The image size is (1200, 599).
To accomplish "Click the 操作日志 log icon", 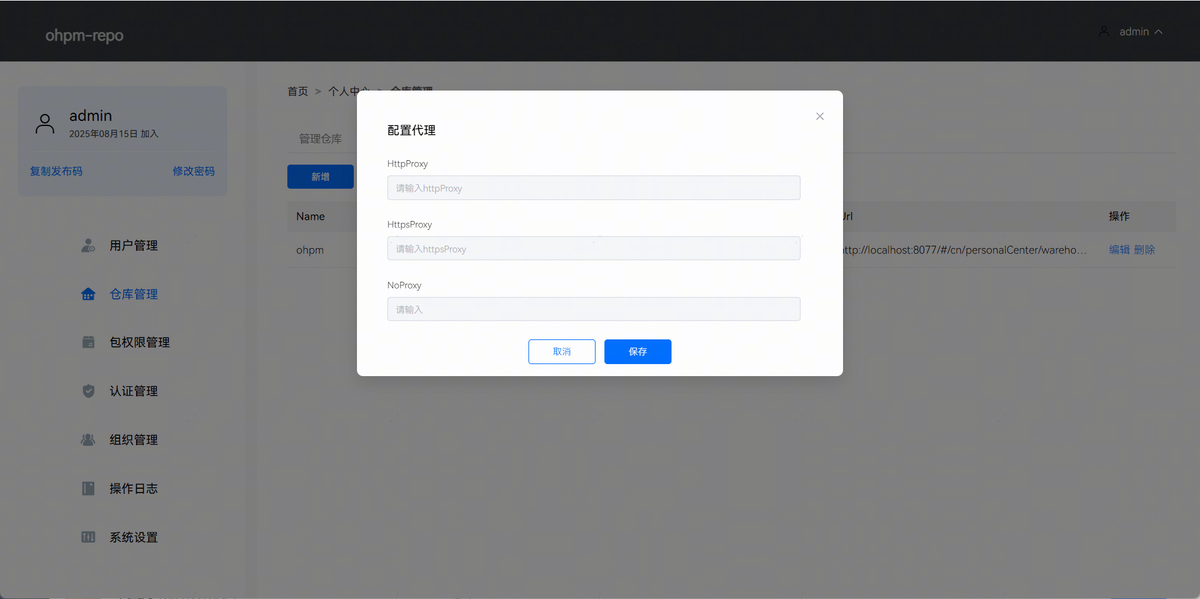I will pos(88,489).
